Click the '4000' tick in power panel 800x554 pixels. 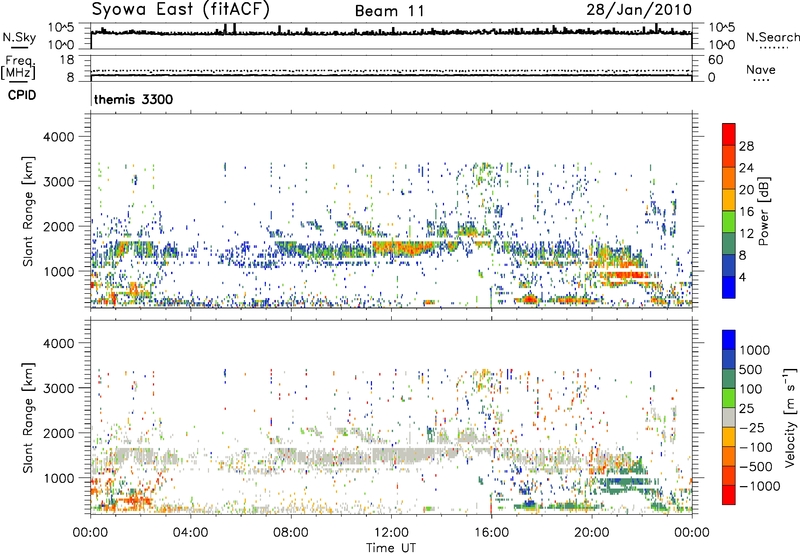pos(58,137)
